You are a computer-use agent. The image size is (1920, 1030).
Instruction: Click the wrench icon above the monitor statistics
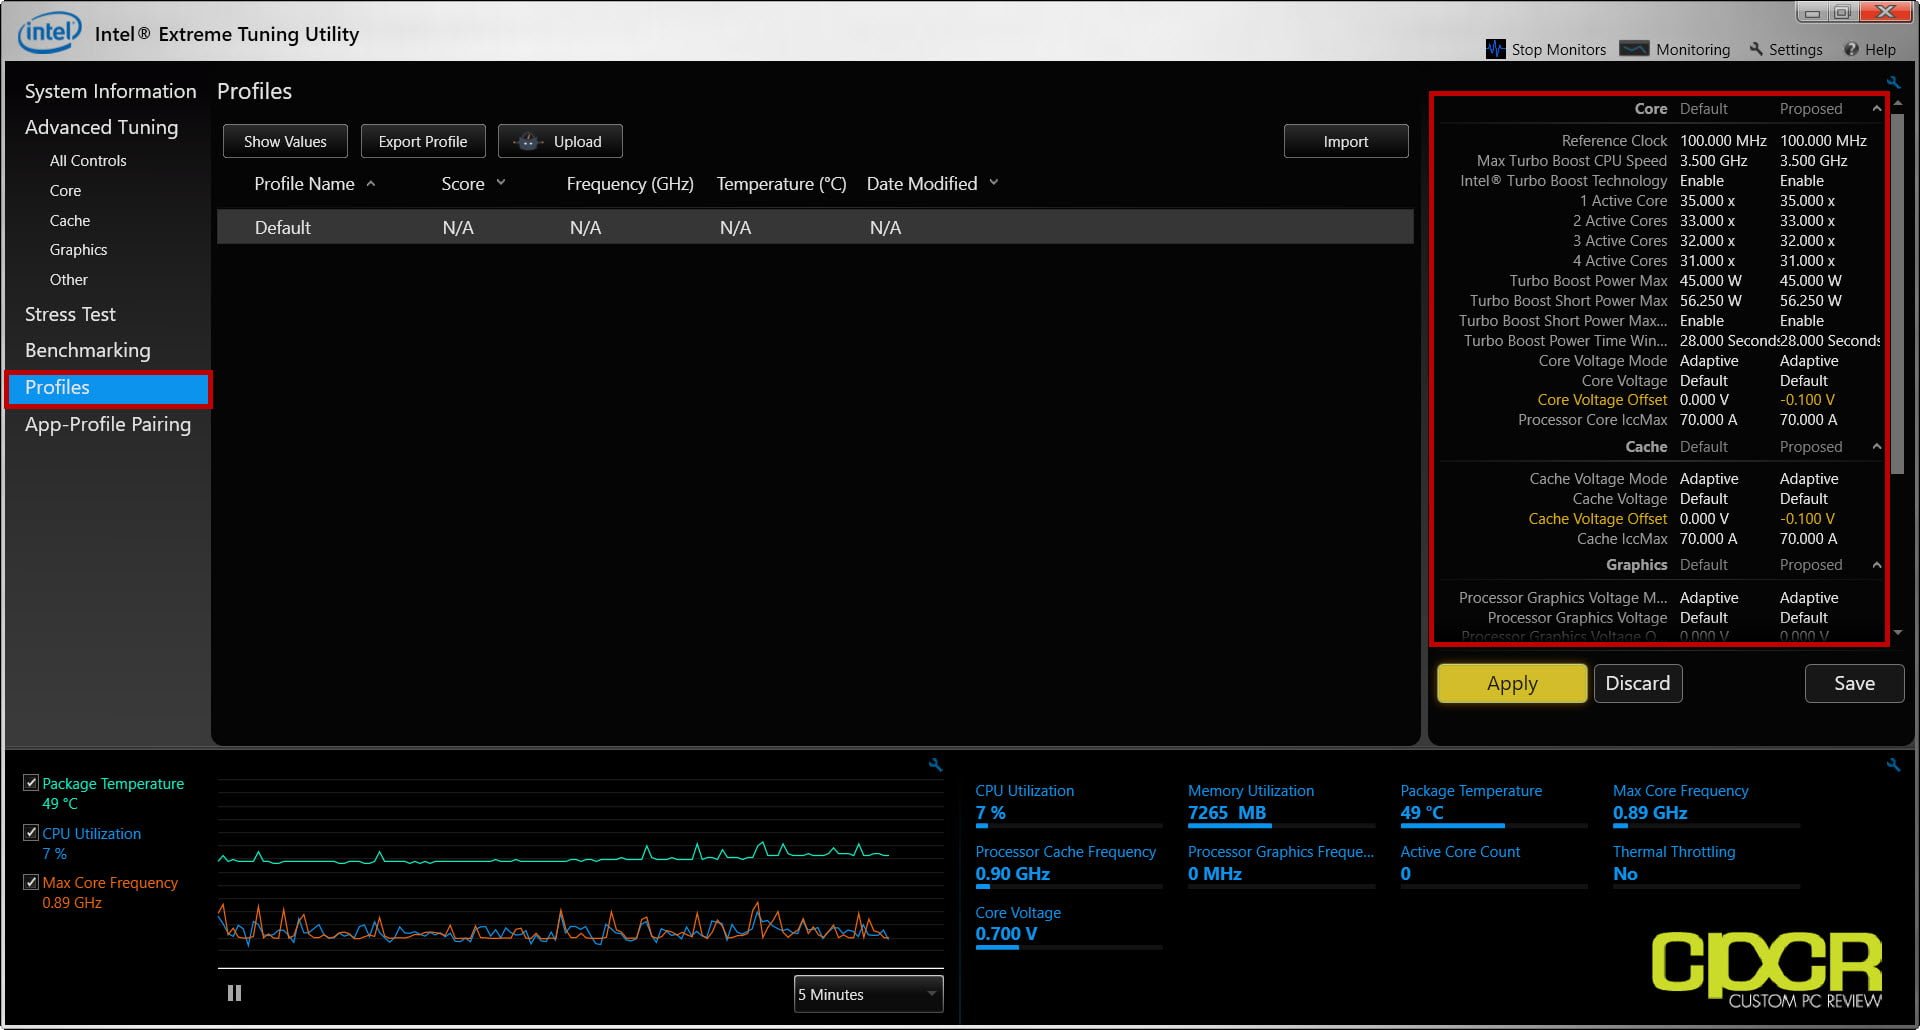click(x=1893, y=765)
